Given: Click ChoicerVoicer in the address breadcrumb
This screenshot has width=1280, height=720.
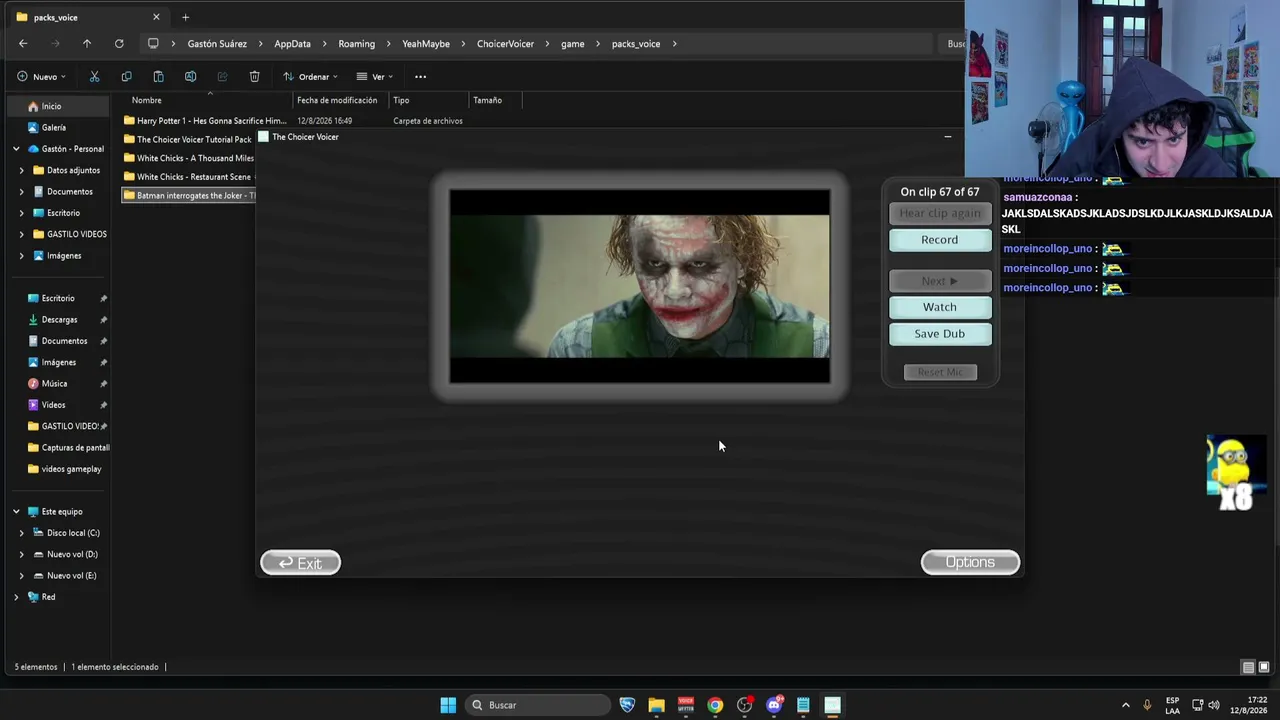Looking at the screenshot, I should tap(505, 44).
